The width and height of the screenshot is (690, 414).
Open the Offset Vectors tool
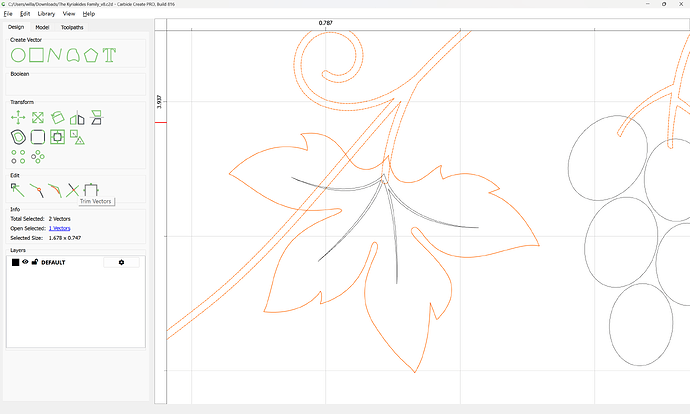[18, 137]
